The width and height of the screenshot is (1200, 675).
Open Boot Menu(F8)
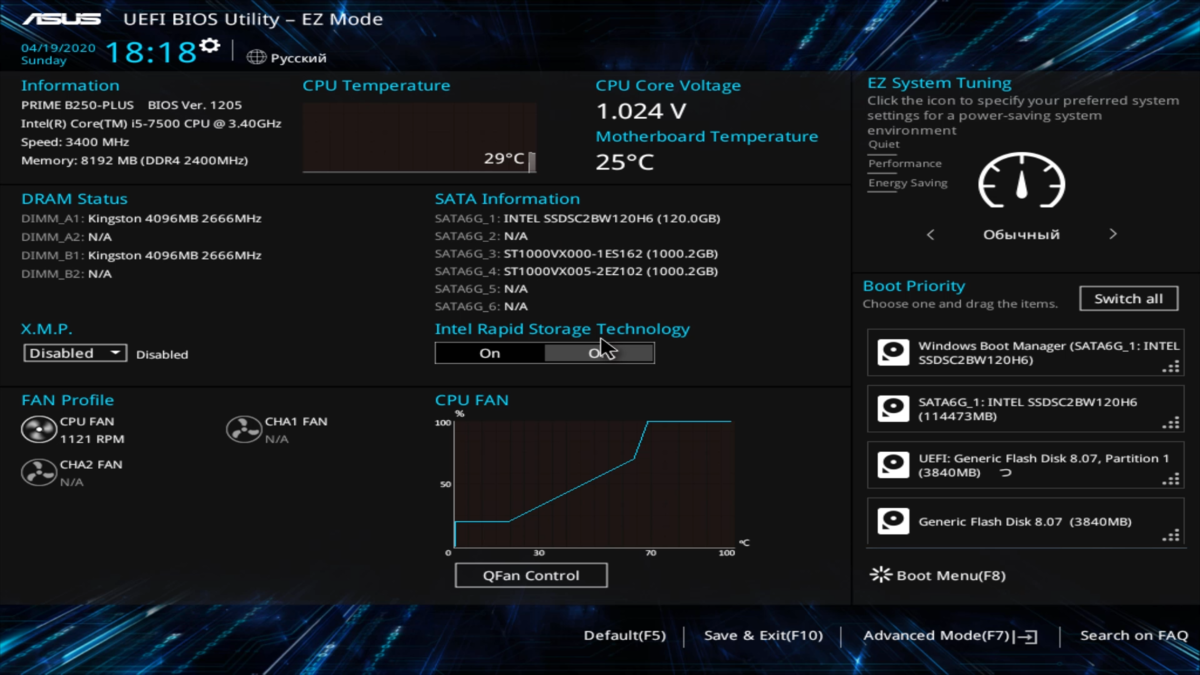[951, 575]
